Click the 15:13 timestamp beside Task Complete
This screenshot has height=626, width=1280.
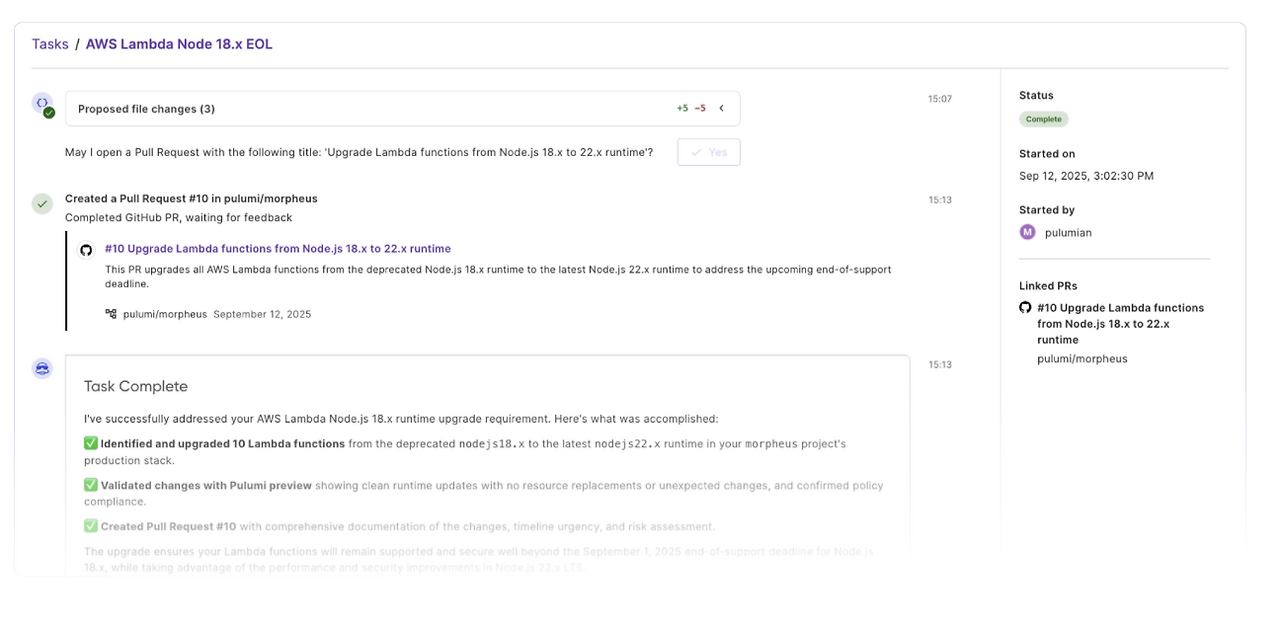(x=940, y=365)
